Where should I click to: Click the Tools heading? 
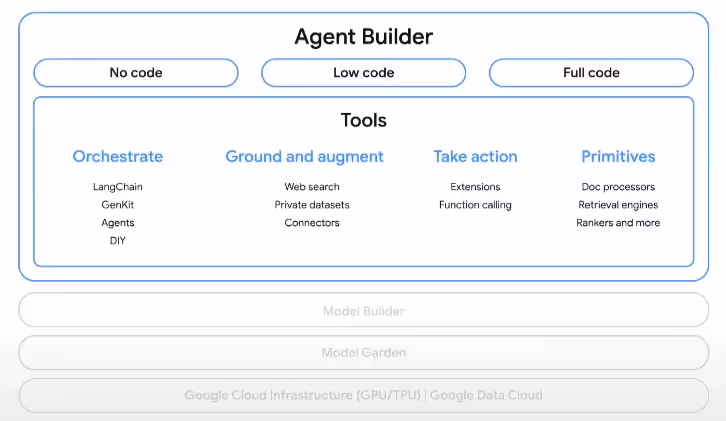(363, 120)
